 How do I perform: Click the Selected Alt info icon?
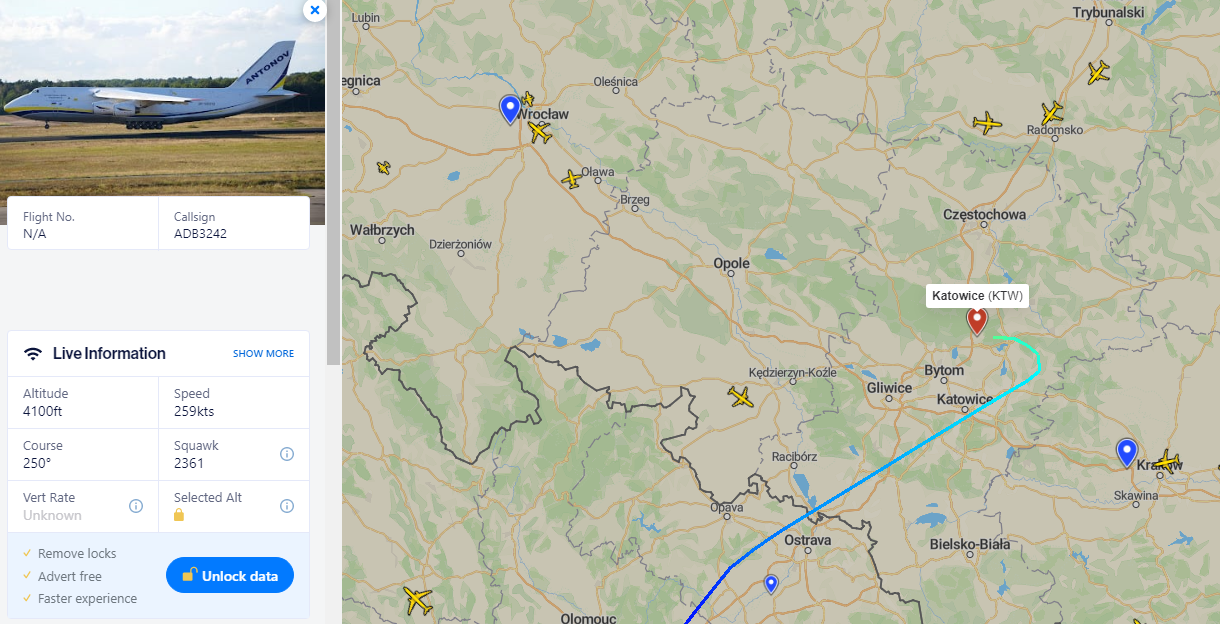pos(287,506)
